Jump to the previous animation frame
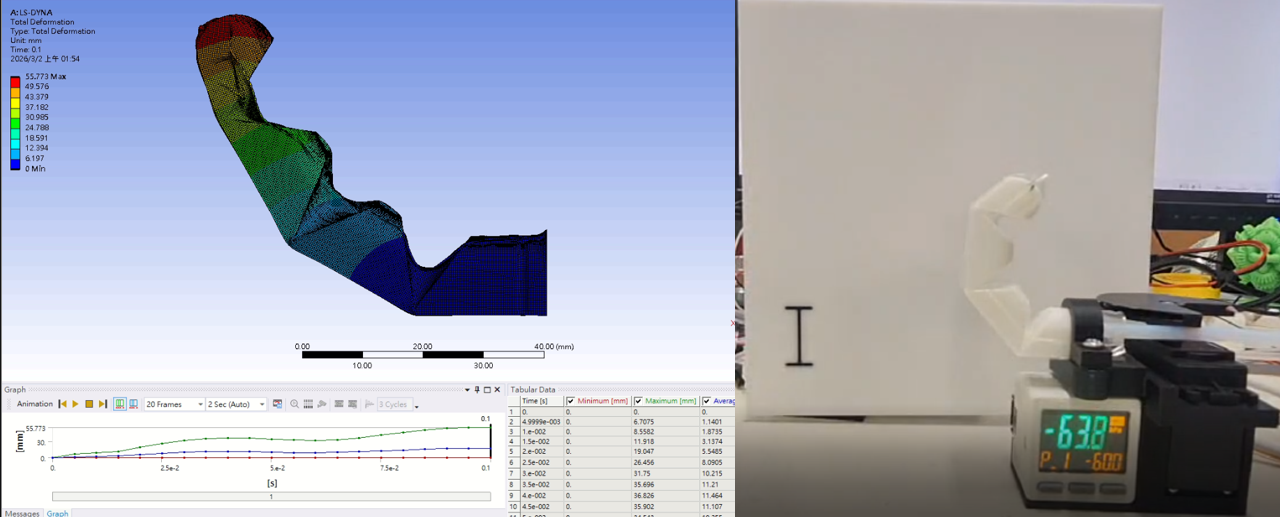 [62, 404]
